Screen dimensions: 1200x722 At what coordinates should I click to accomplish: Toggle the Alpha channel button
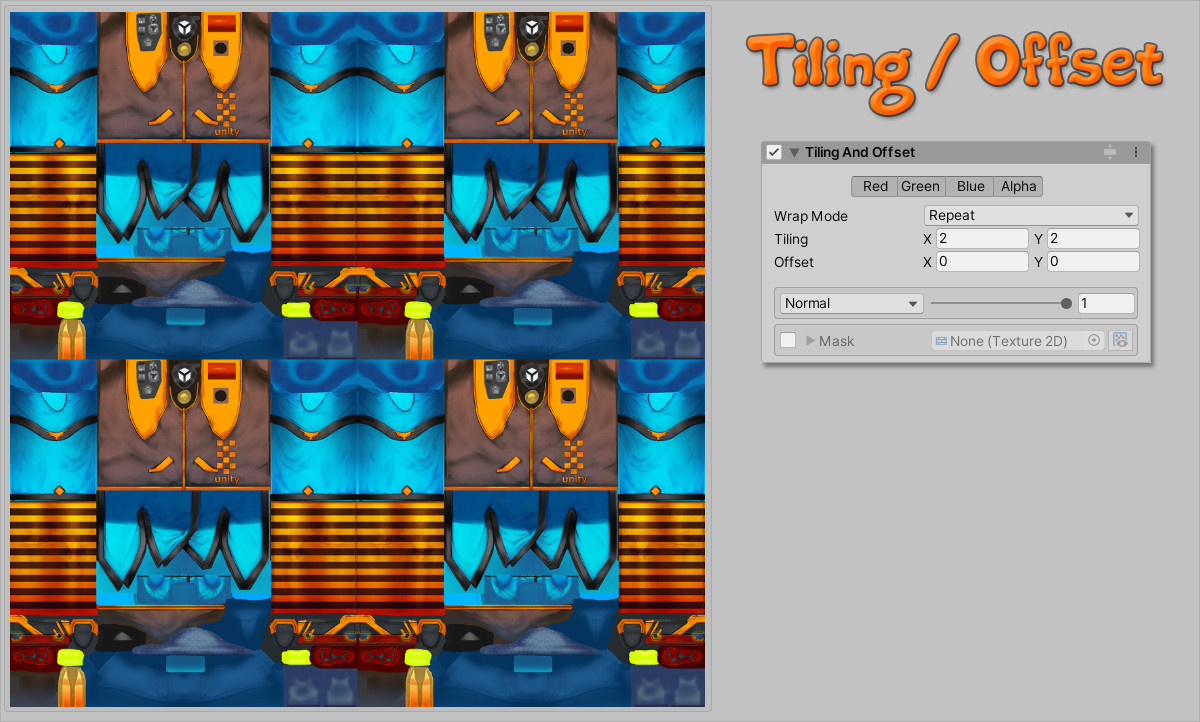[x=1018, y=186]
